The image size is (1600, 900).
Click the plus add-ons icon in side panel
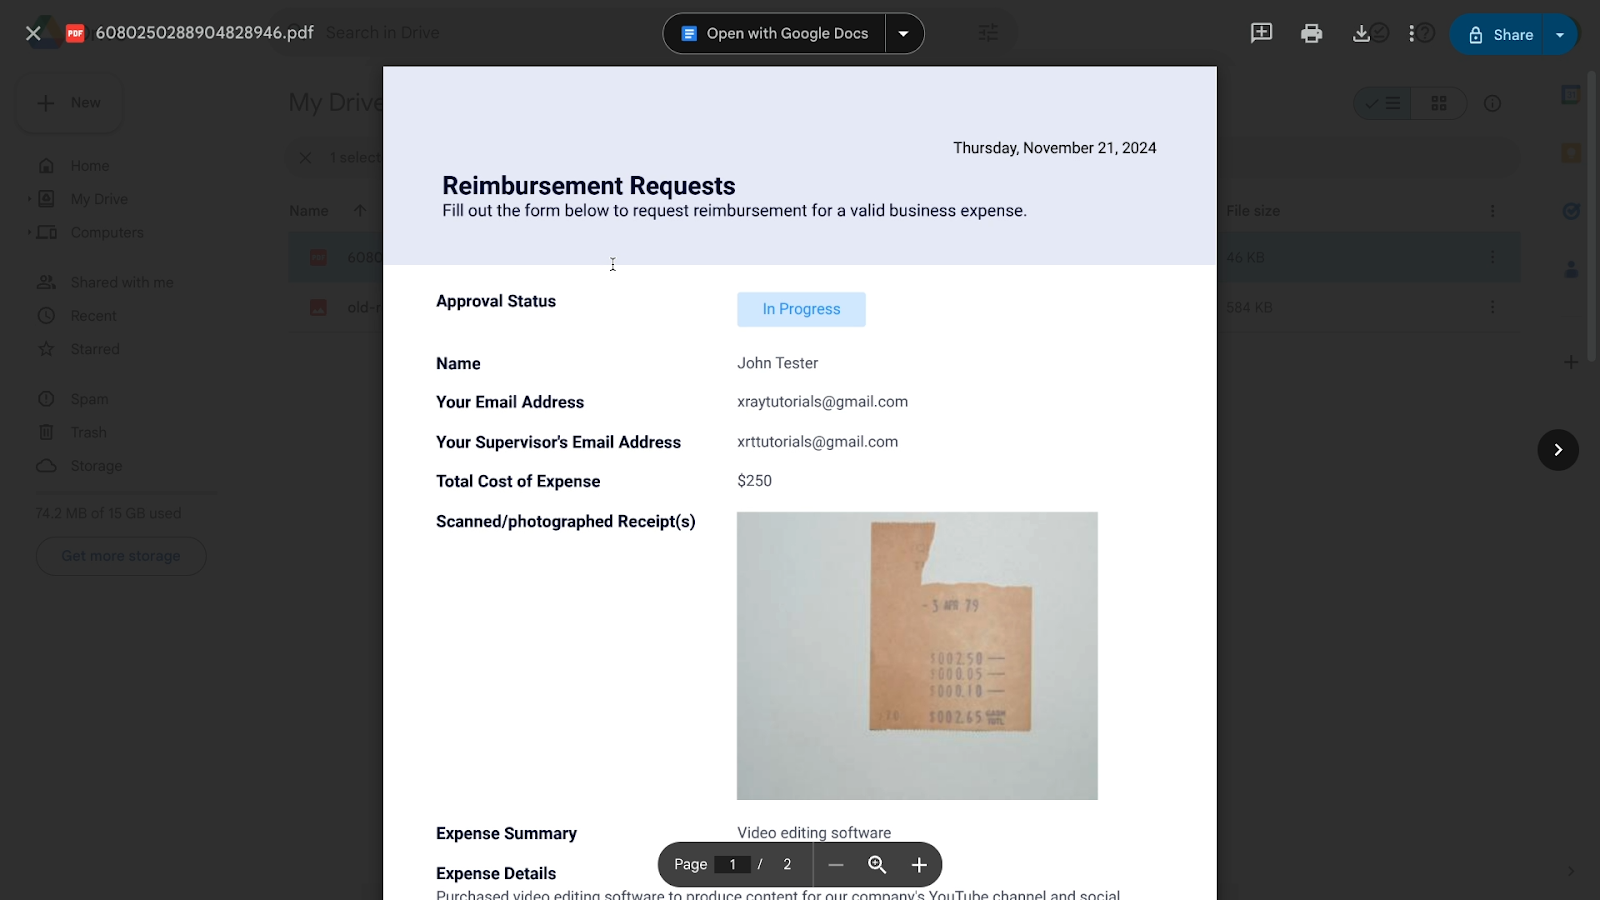coord(1571,362)
